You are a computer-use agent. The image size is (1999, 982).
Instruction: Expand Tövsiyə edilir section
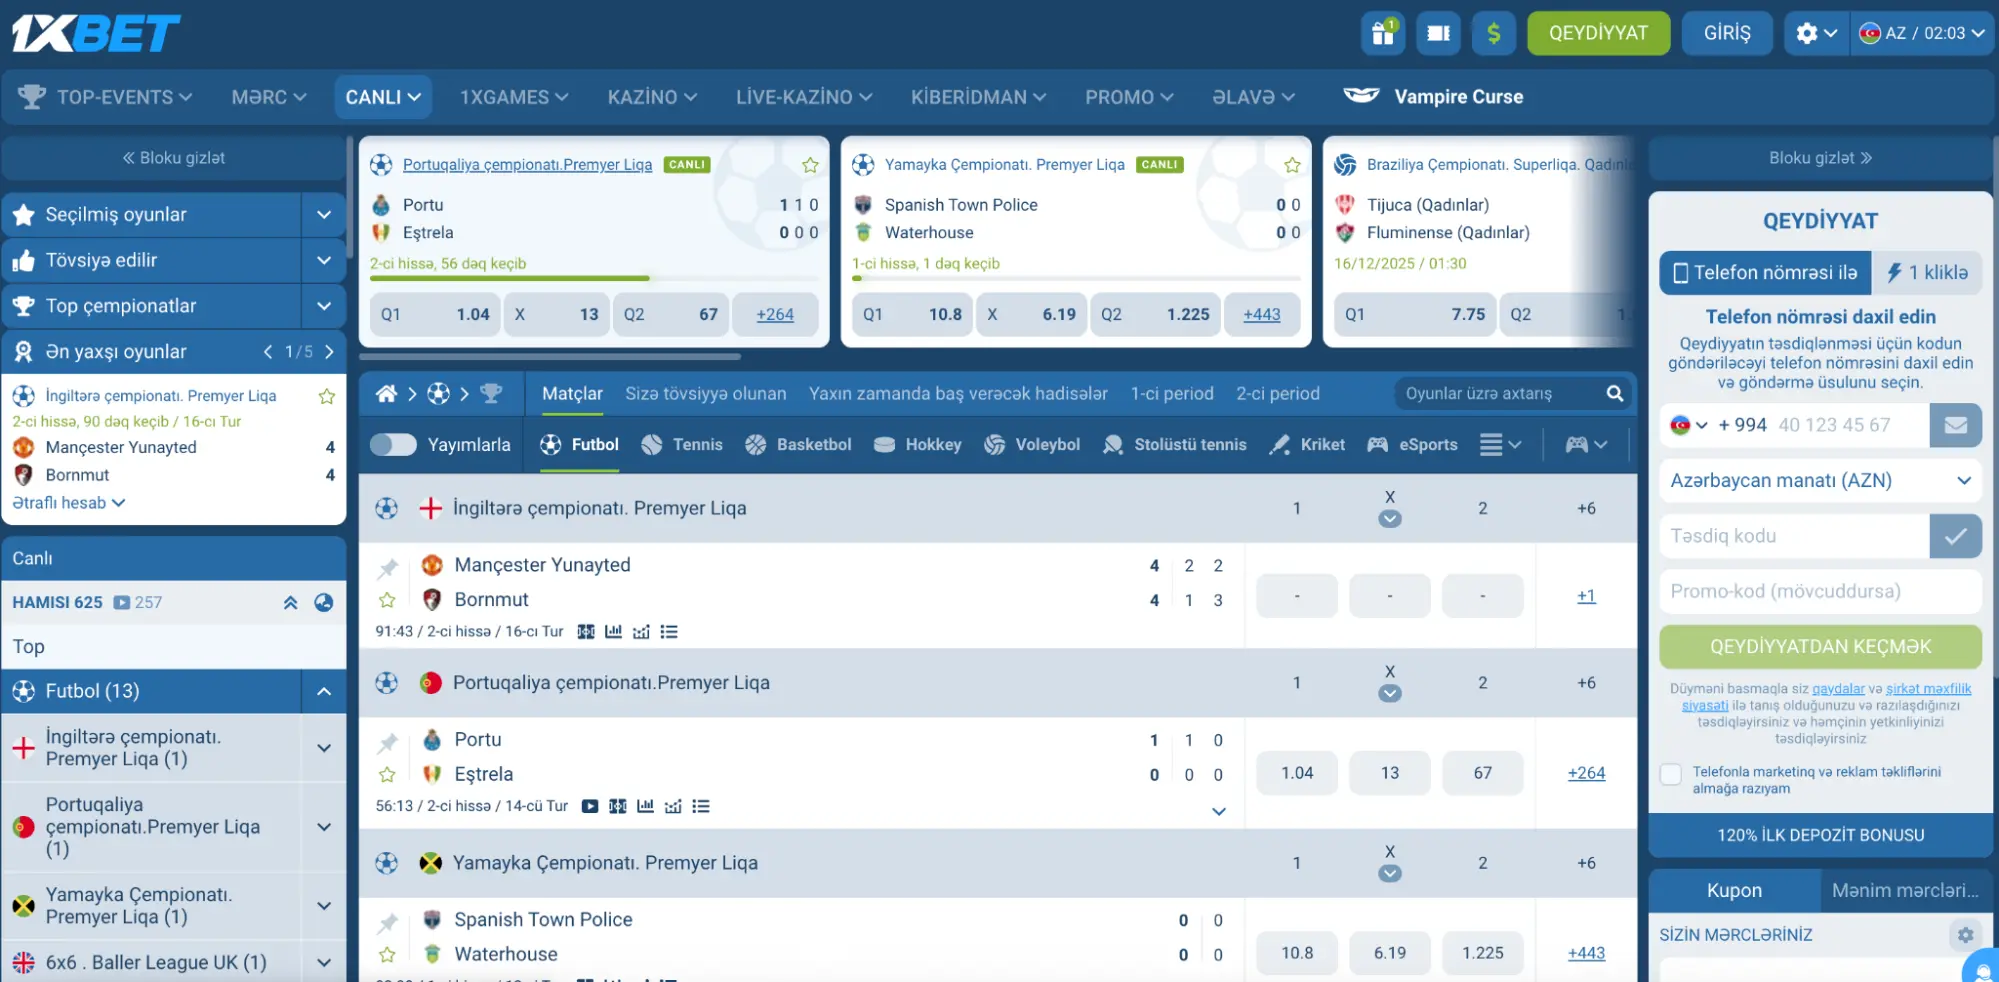(x=324, y=261)
